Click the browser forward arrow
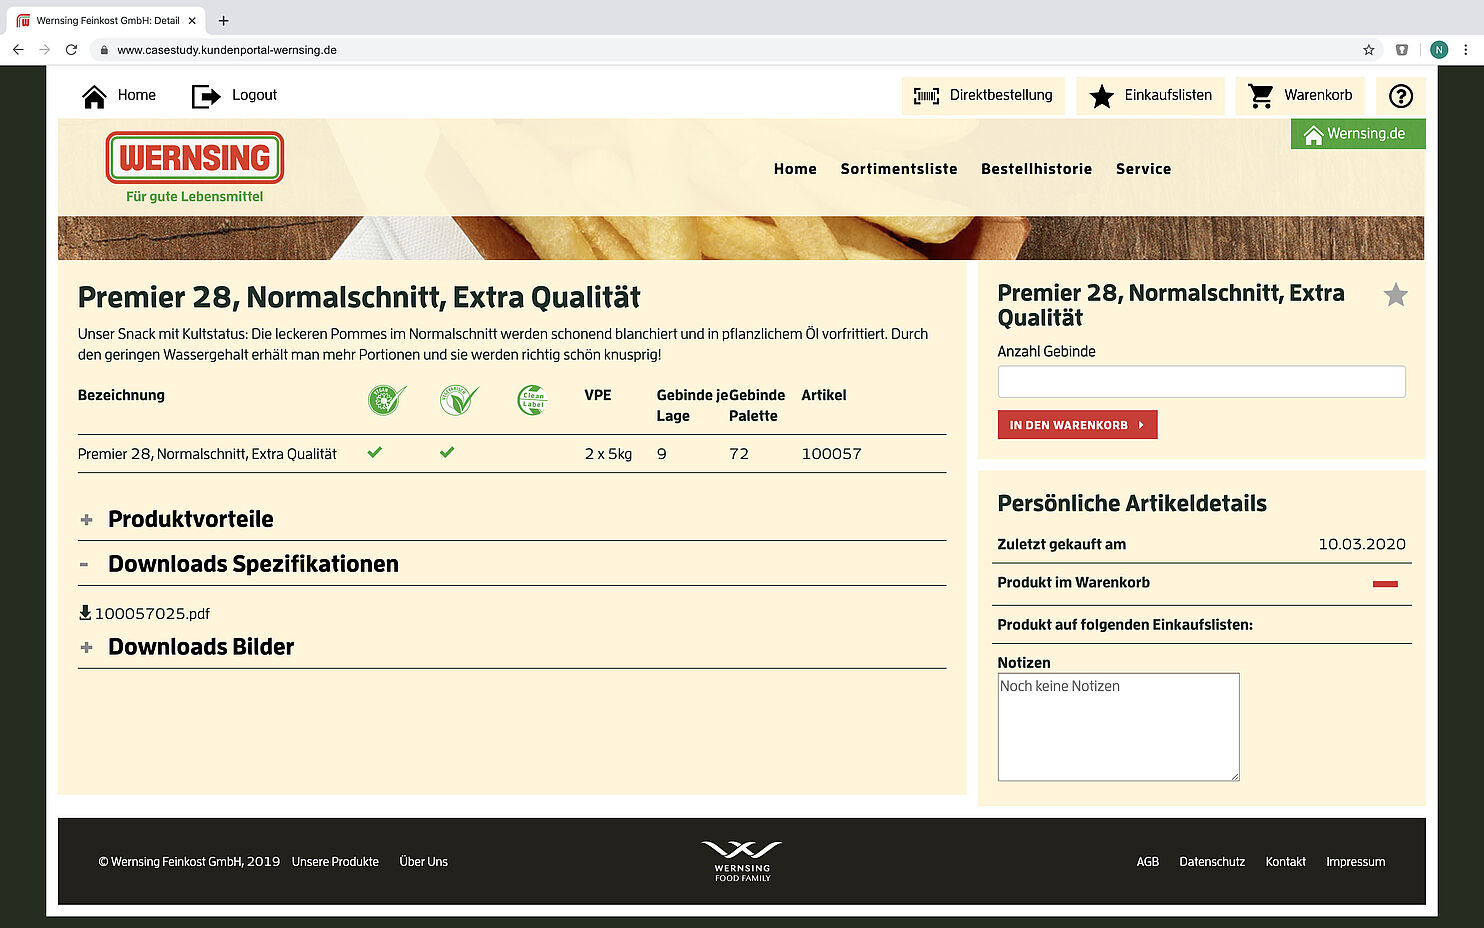Viewport: 1484px width, 928px height. point(44,50)
